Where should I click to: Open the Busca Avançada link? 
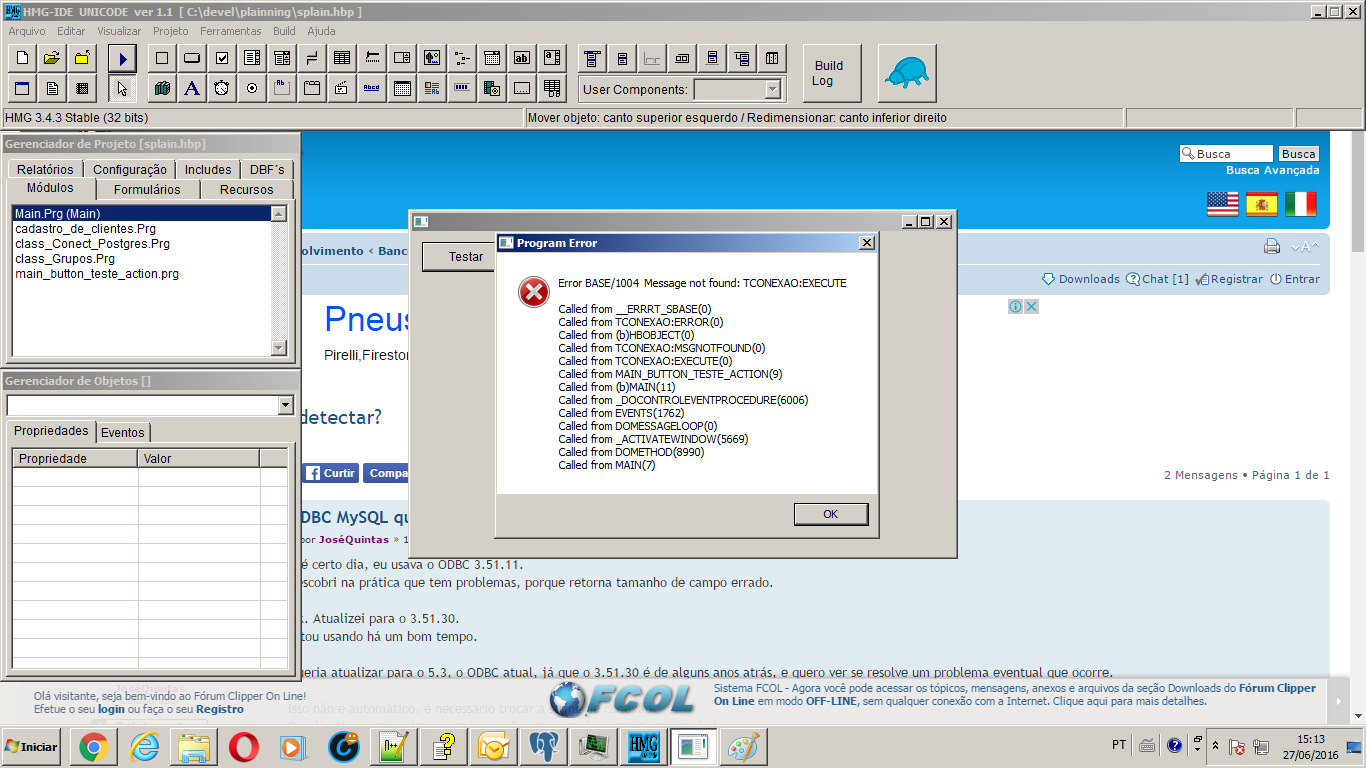point(1273,170)
